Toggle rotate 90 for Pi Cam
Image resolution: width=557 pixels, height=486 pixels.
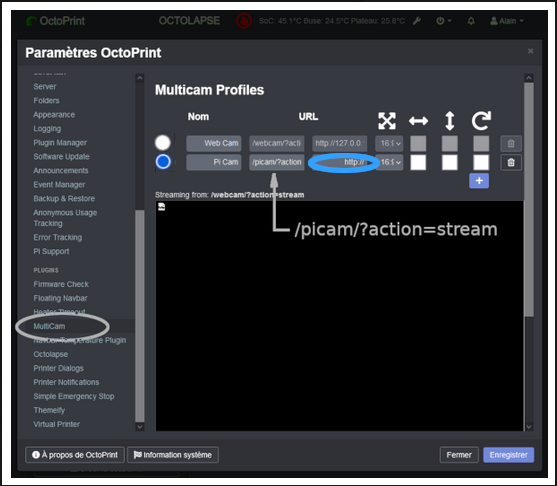coord(481,162)
